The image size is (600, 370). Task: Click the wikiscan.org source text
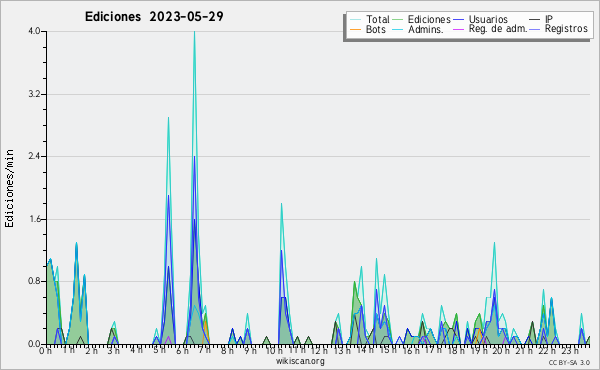300,361
